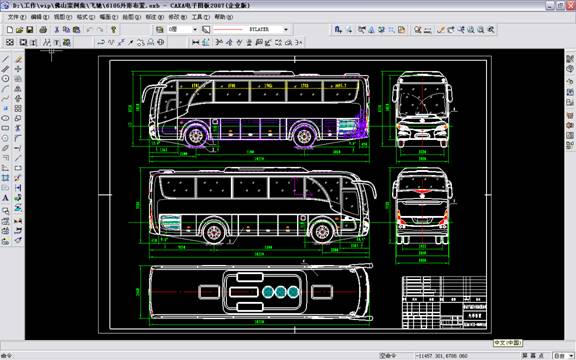Open the 文件 menu
Image resolution: width=576 pixels, height=360 pixels.
(x=17, y=17)
